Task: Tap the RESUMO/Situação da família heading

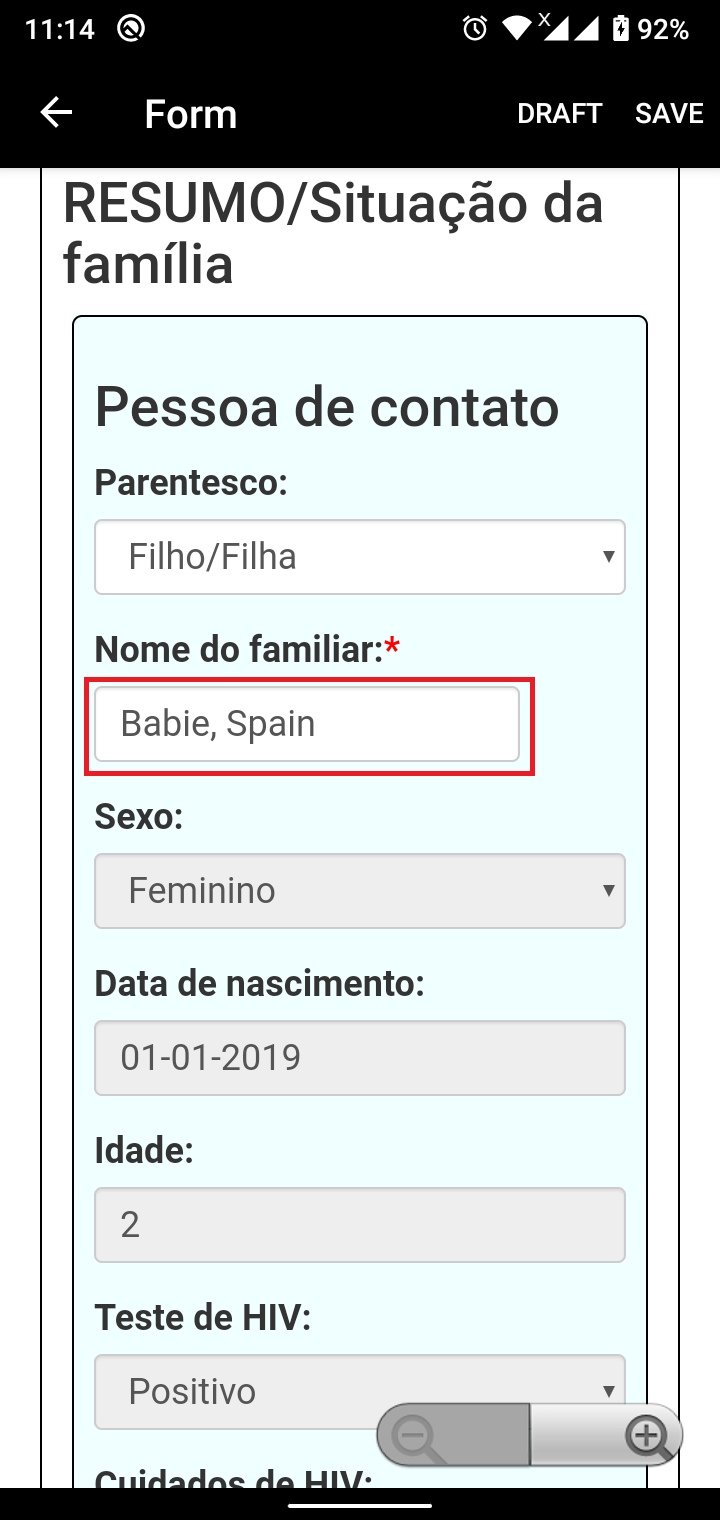Action: [333, 234]
